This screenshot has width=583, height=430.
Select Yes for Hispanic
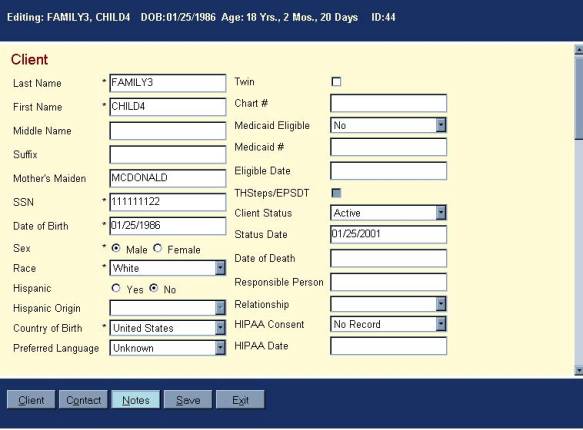pyautogui.click(x=116, y=288)
